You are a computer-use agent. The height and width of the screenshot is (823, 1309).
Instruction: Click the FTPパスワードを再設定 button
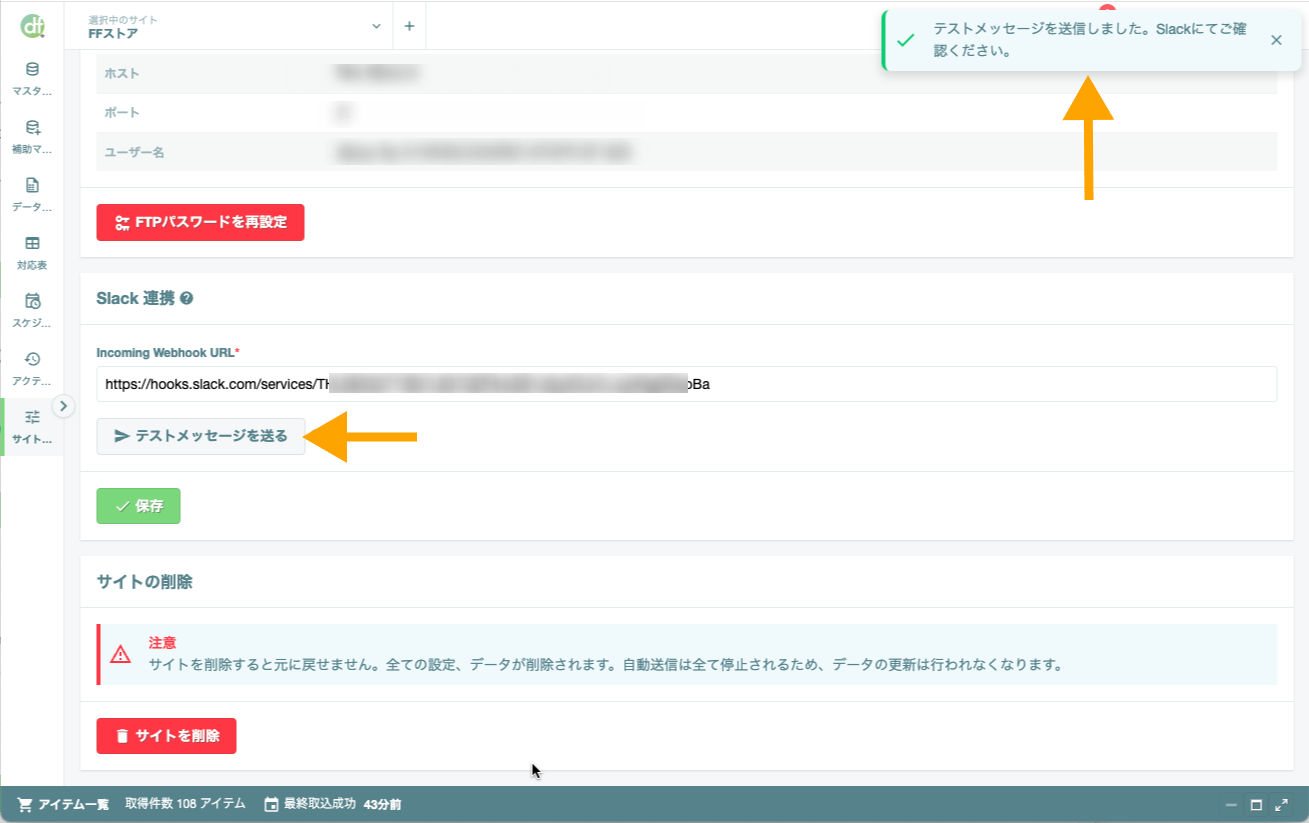tap(200, 222)
